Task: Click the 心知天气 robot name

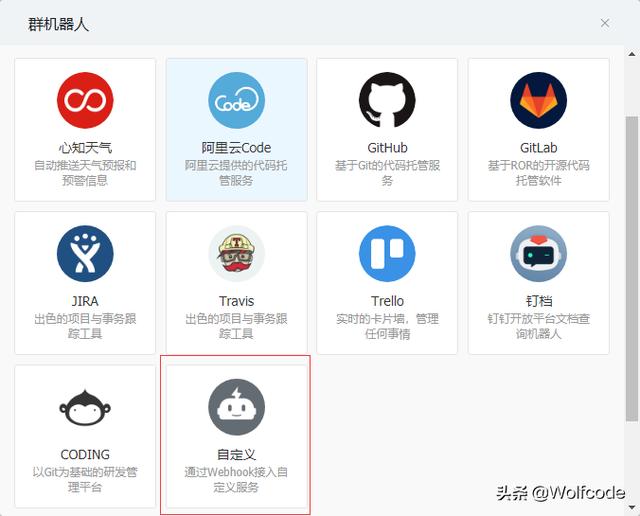Action: [85, 148]
